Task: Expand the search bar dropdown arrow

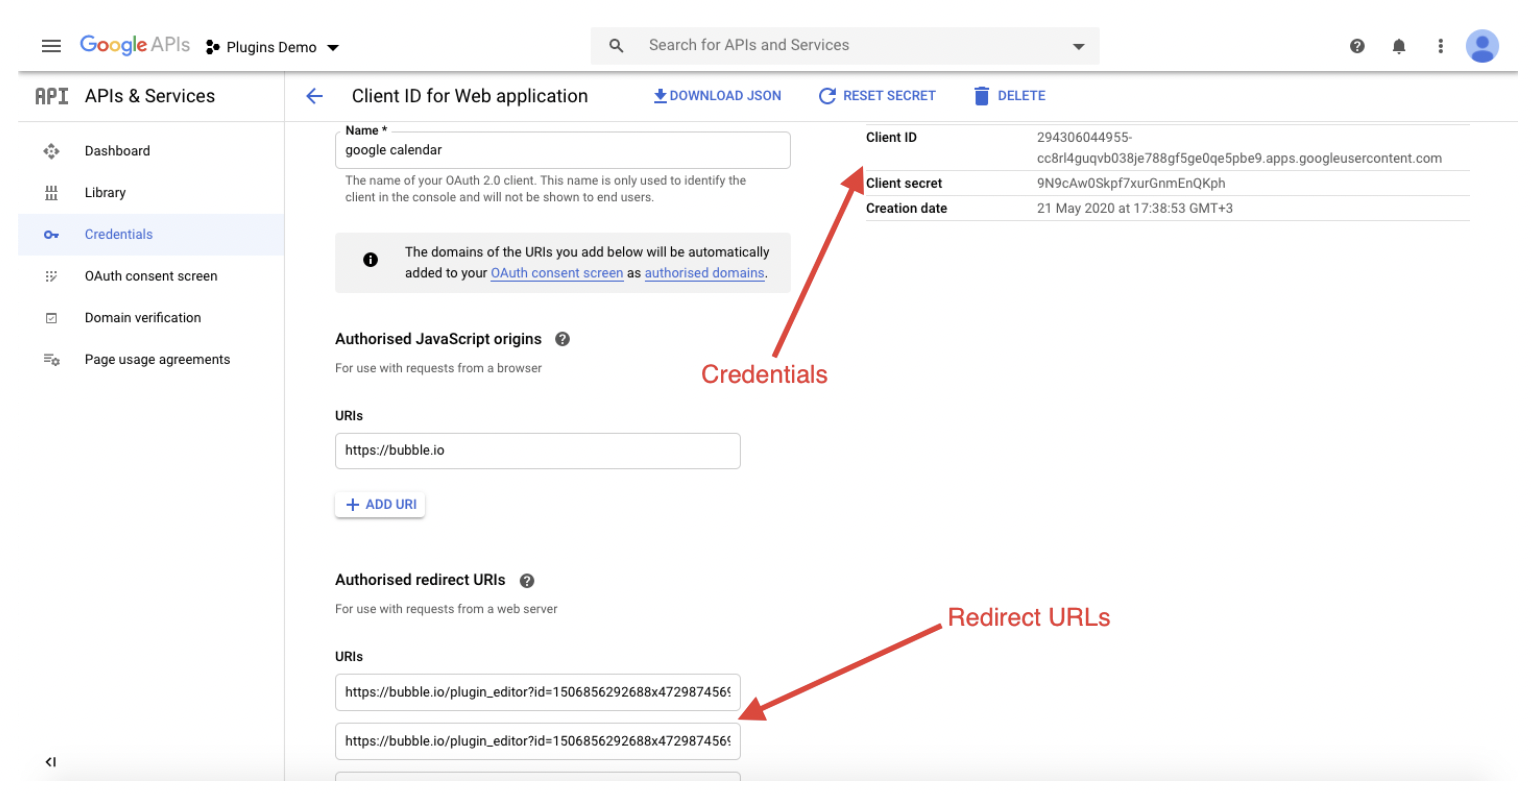Action: [1078, 46]
